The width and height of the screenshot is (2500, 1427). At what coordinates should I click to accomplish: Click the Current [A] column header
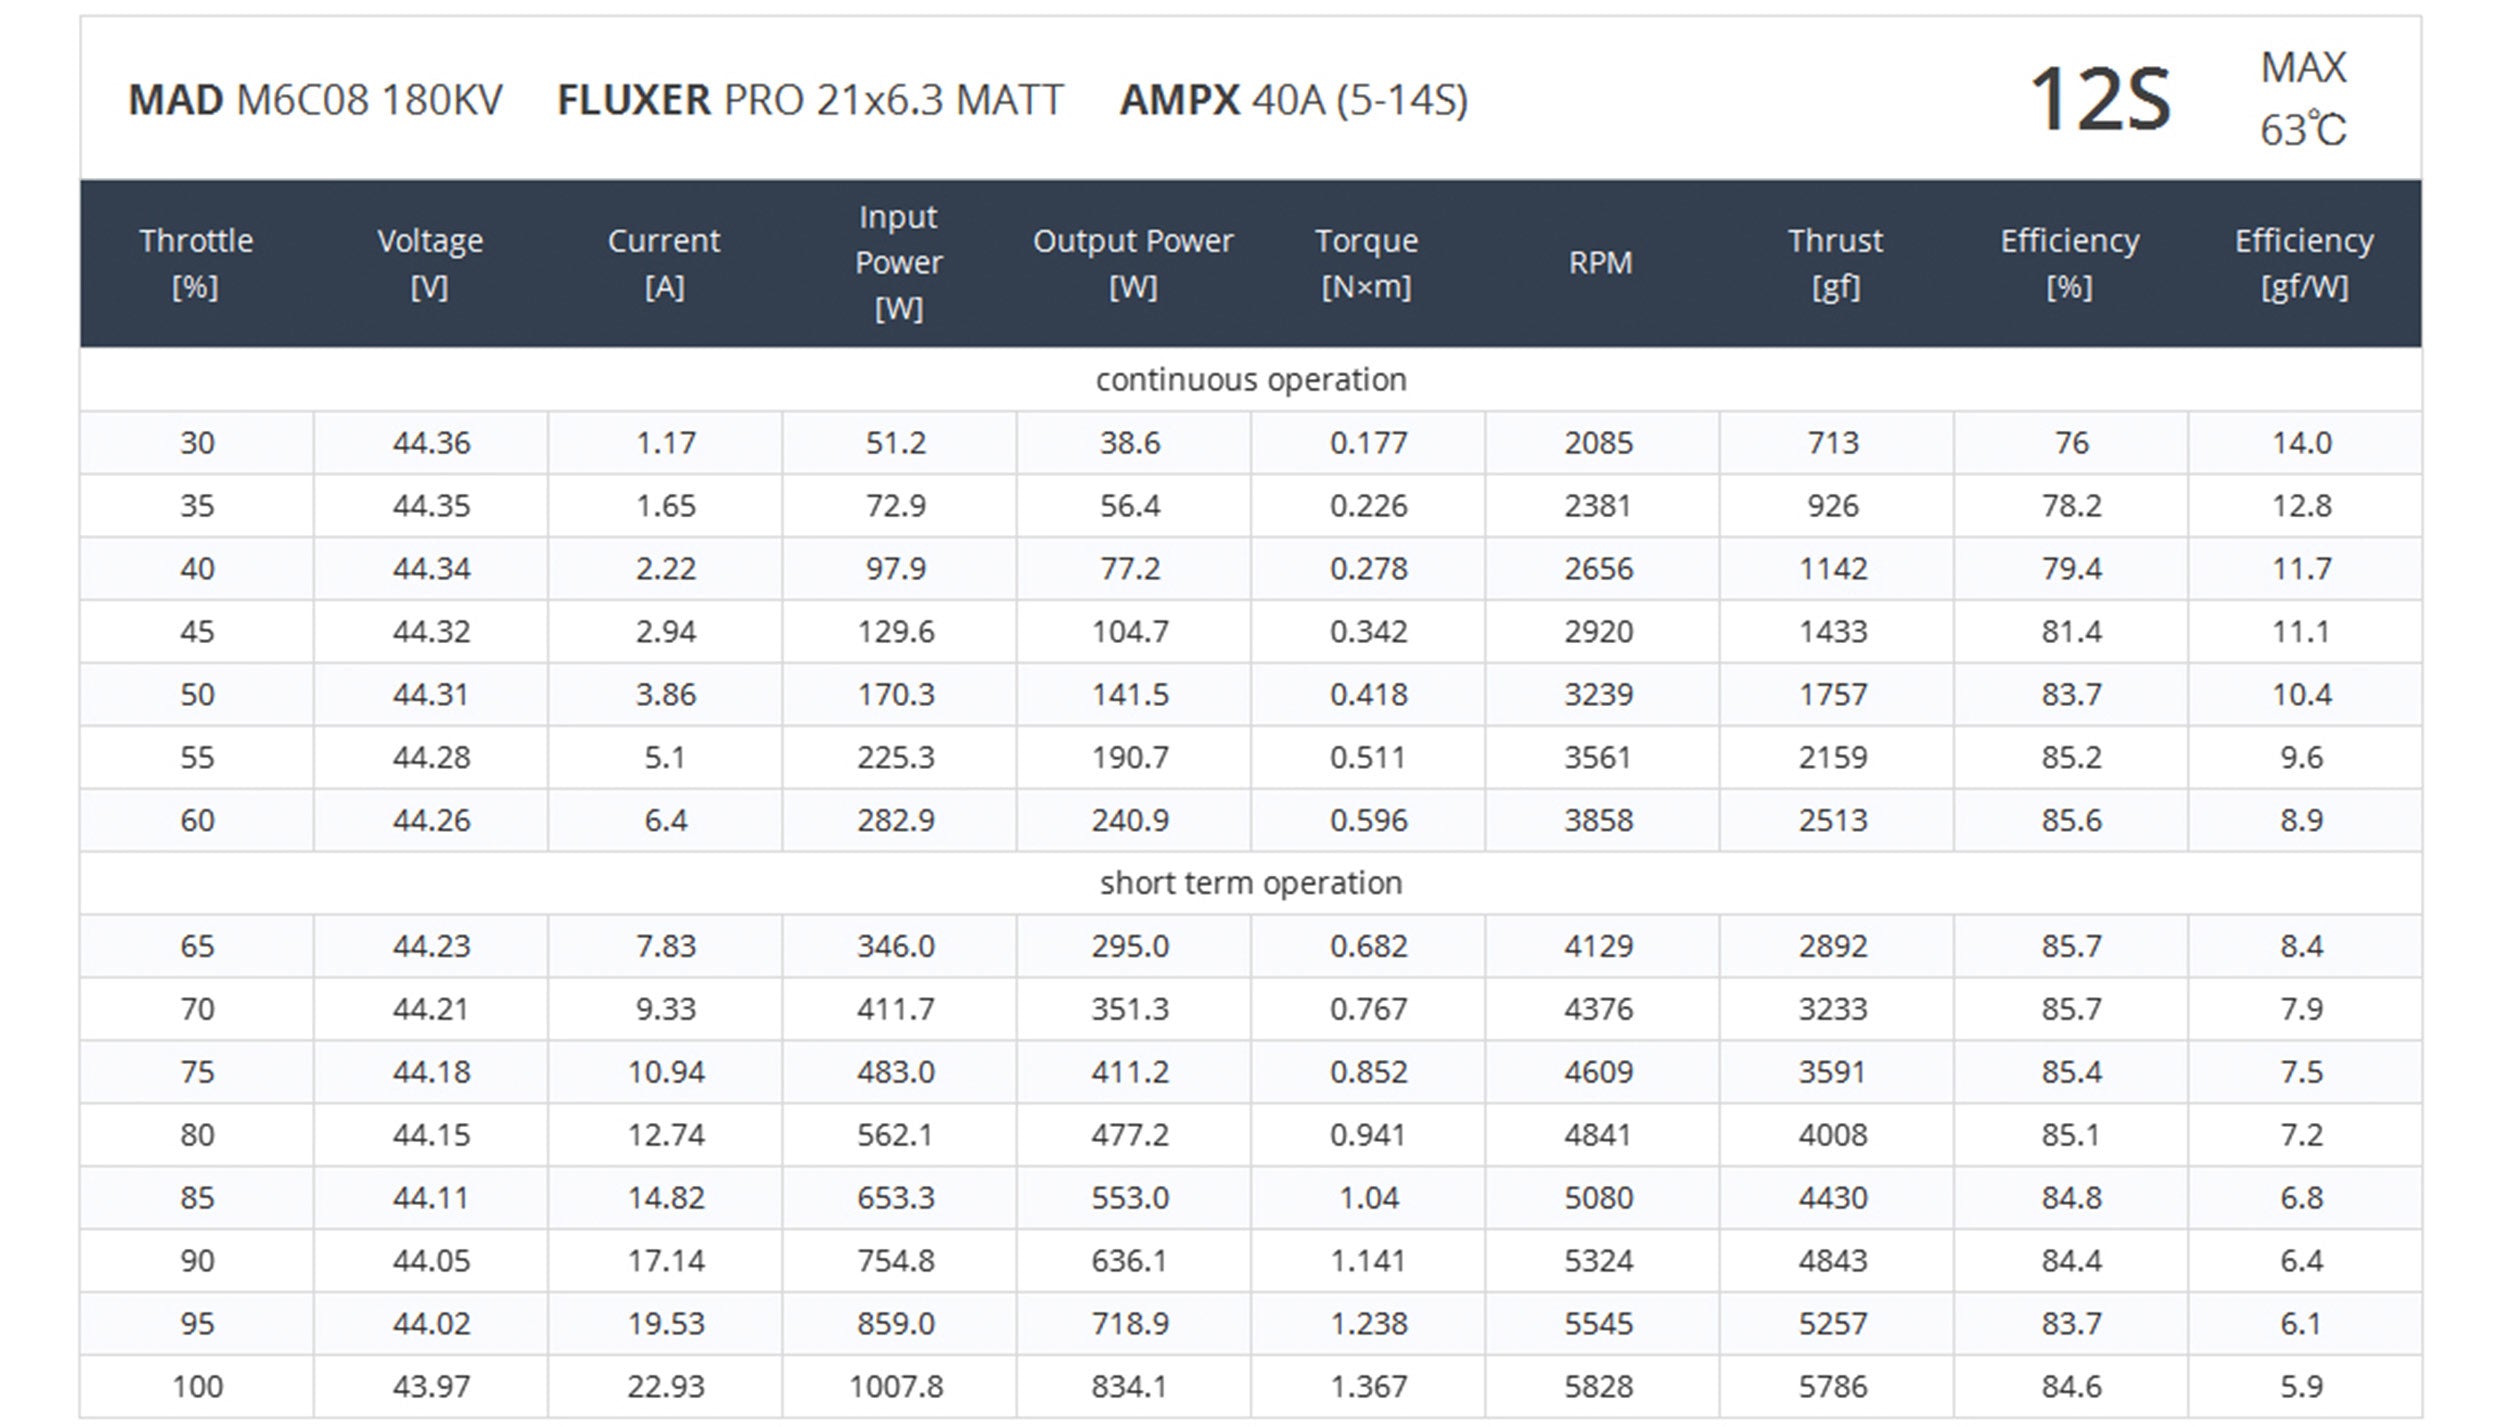tap(664, 263)
